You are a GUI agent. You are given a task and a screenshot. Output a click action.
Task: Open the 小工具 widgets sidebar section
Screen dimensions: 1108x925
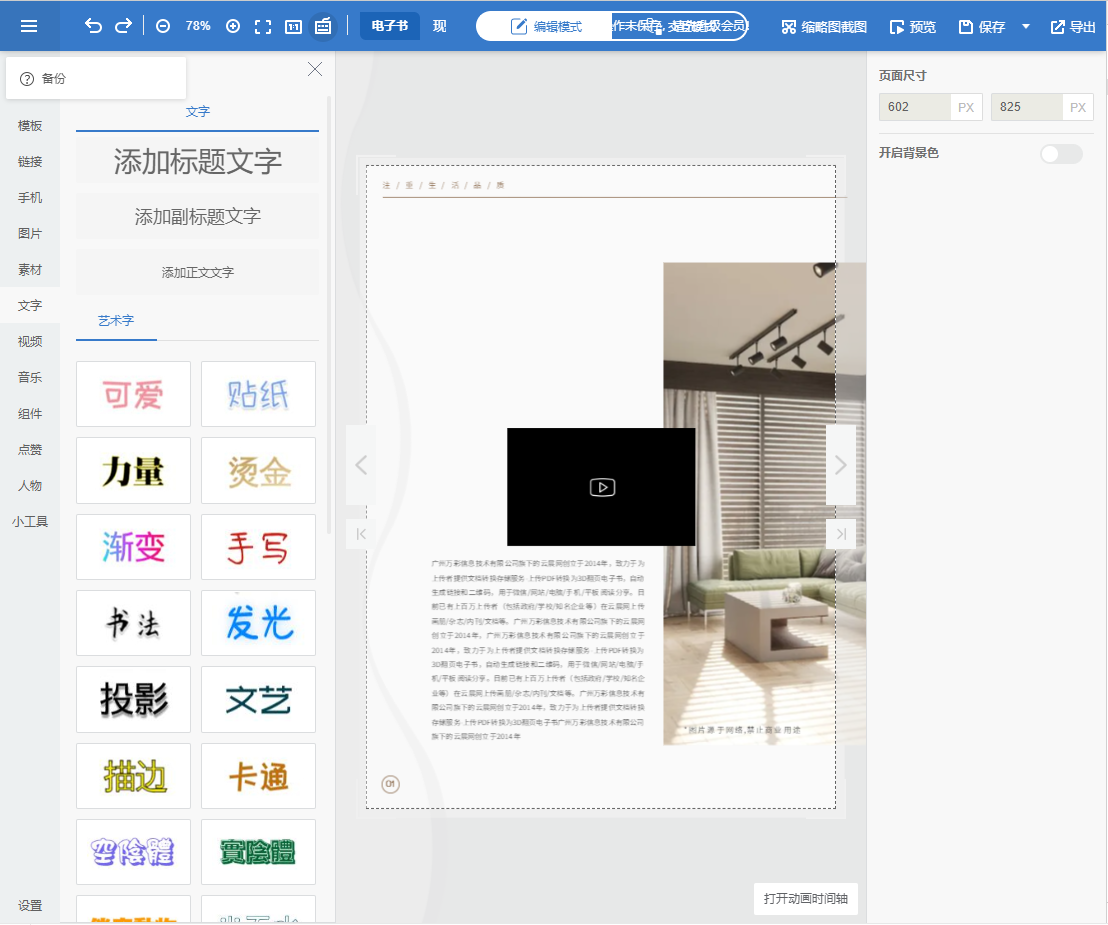(x=30, y=522)
